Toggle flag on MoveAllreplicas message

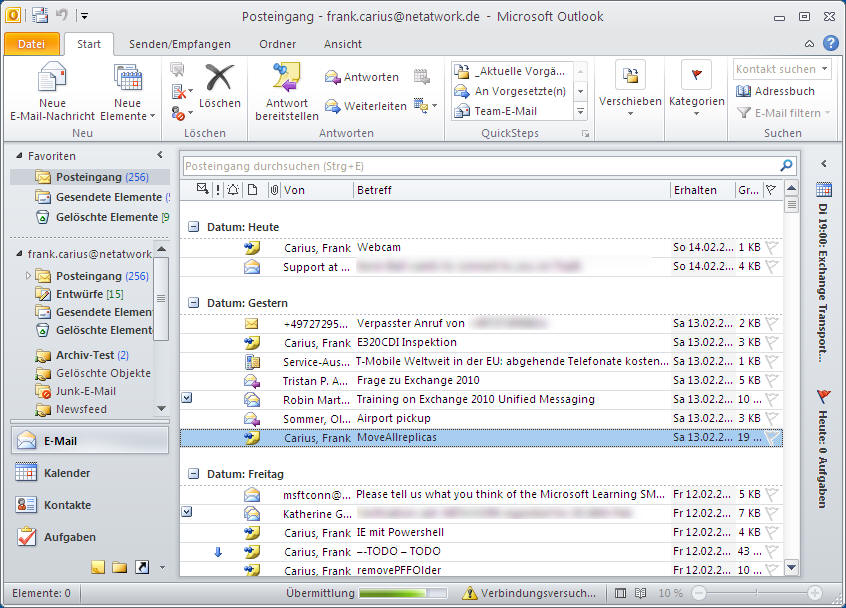coord(772,438)
